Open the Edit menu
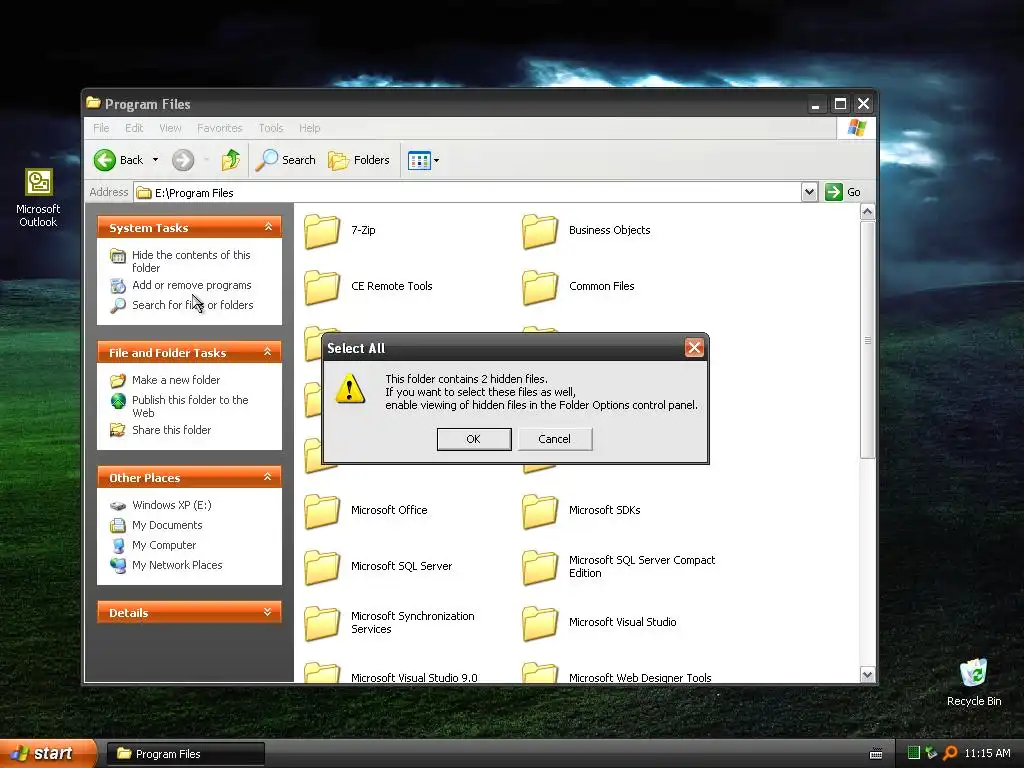The width and height of the screenshot is (1024, 768). tap(134, 128)
